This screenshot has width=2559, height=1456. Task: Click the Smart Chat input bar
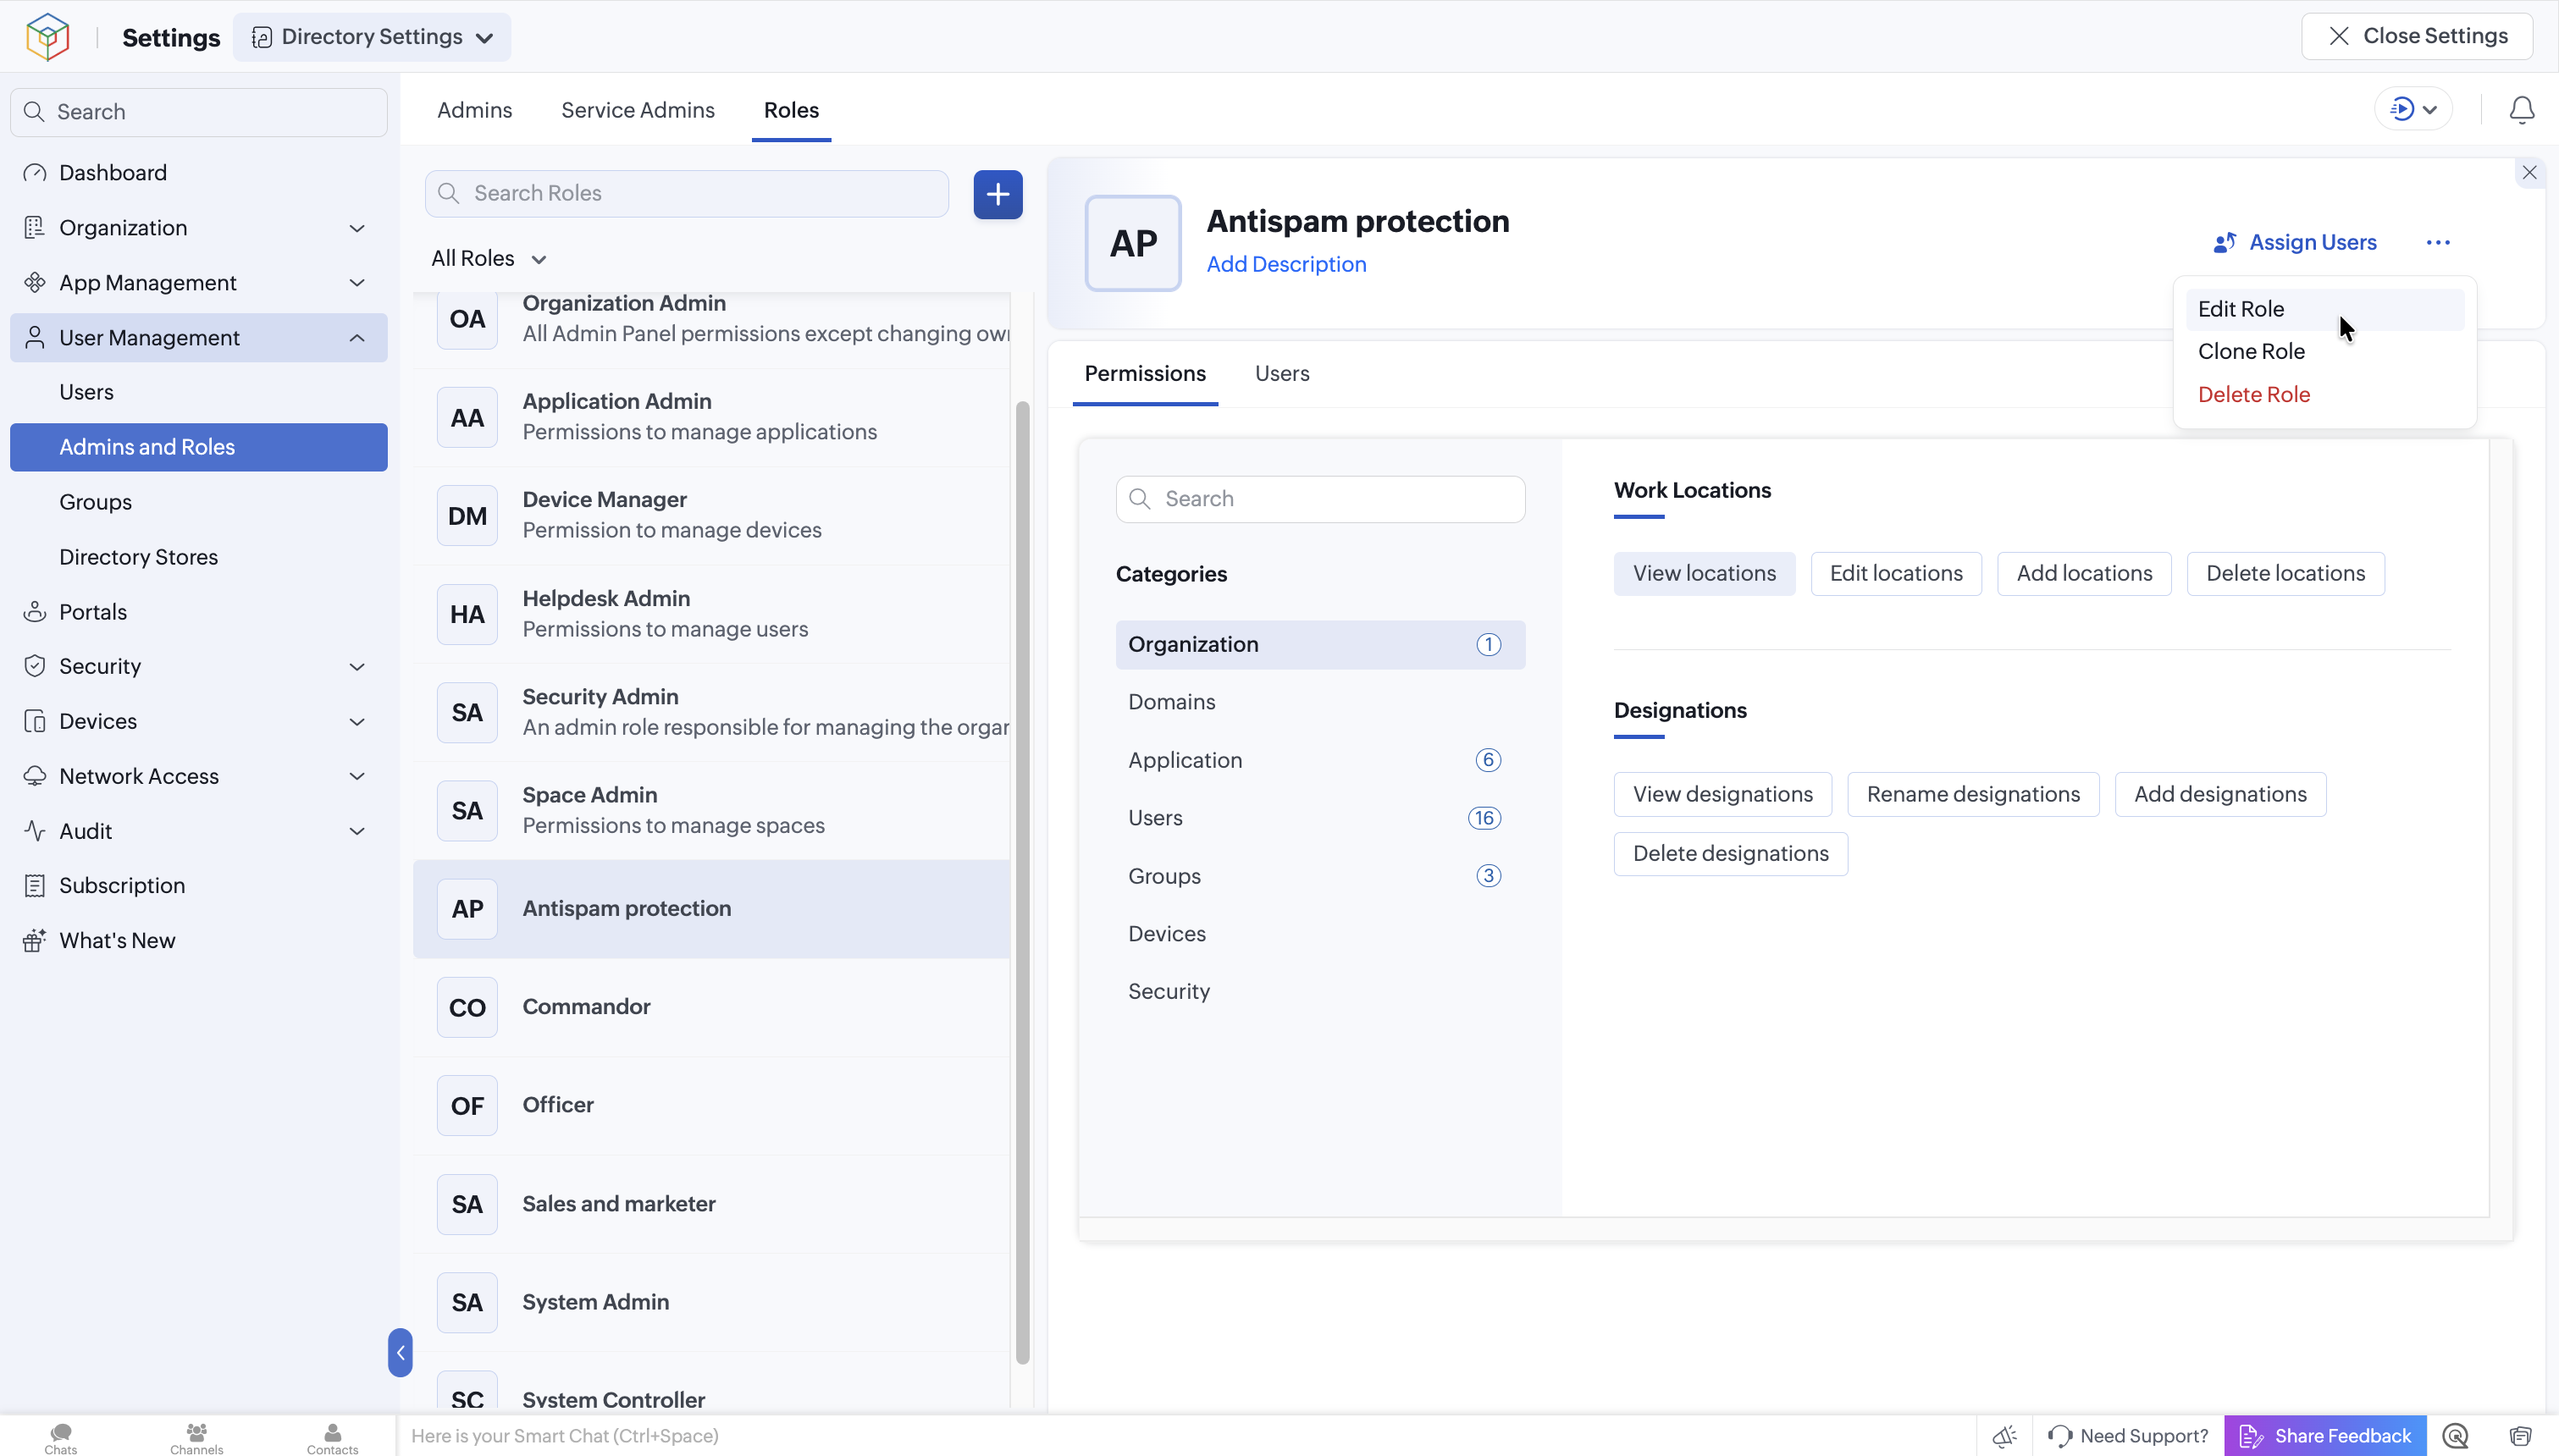pos(1186,1436)
